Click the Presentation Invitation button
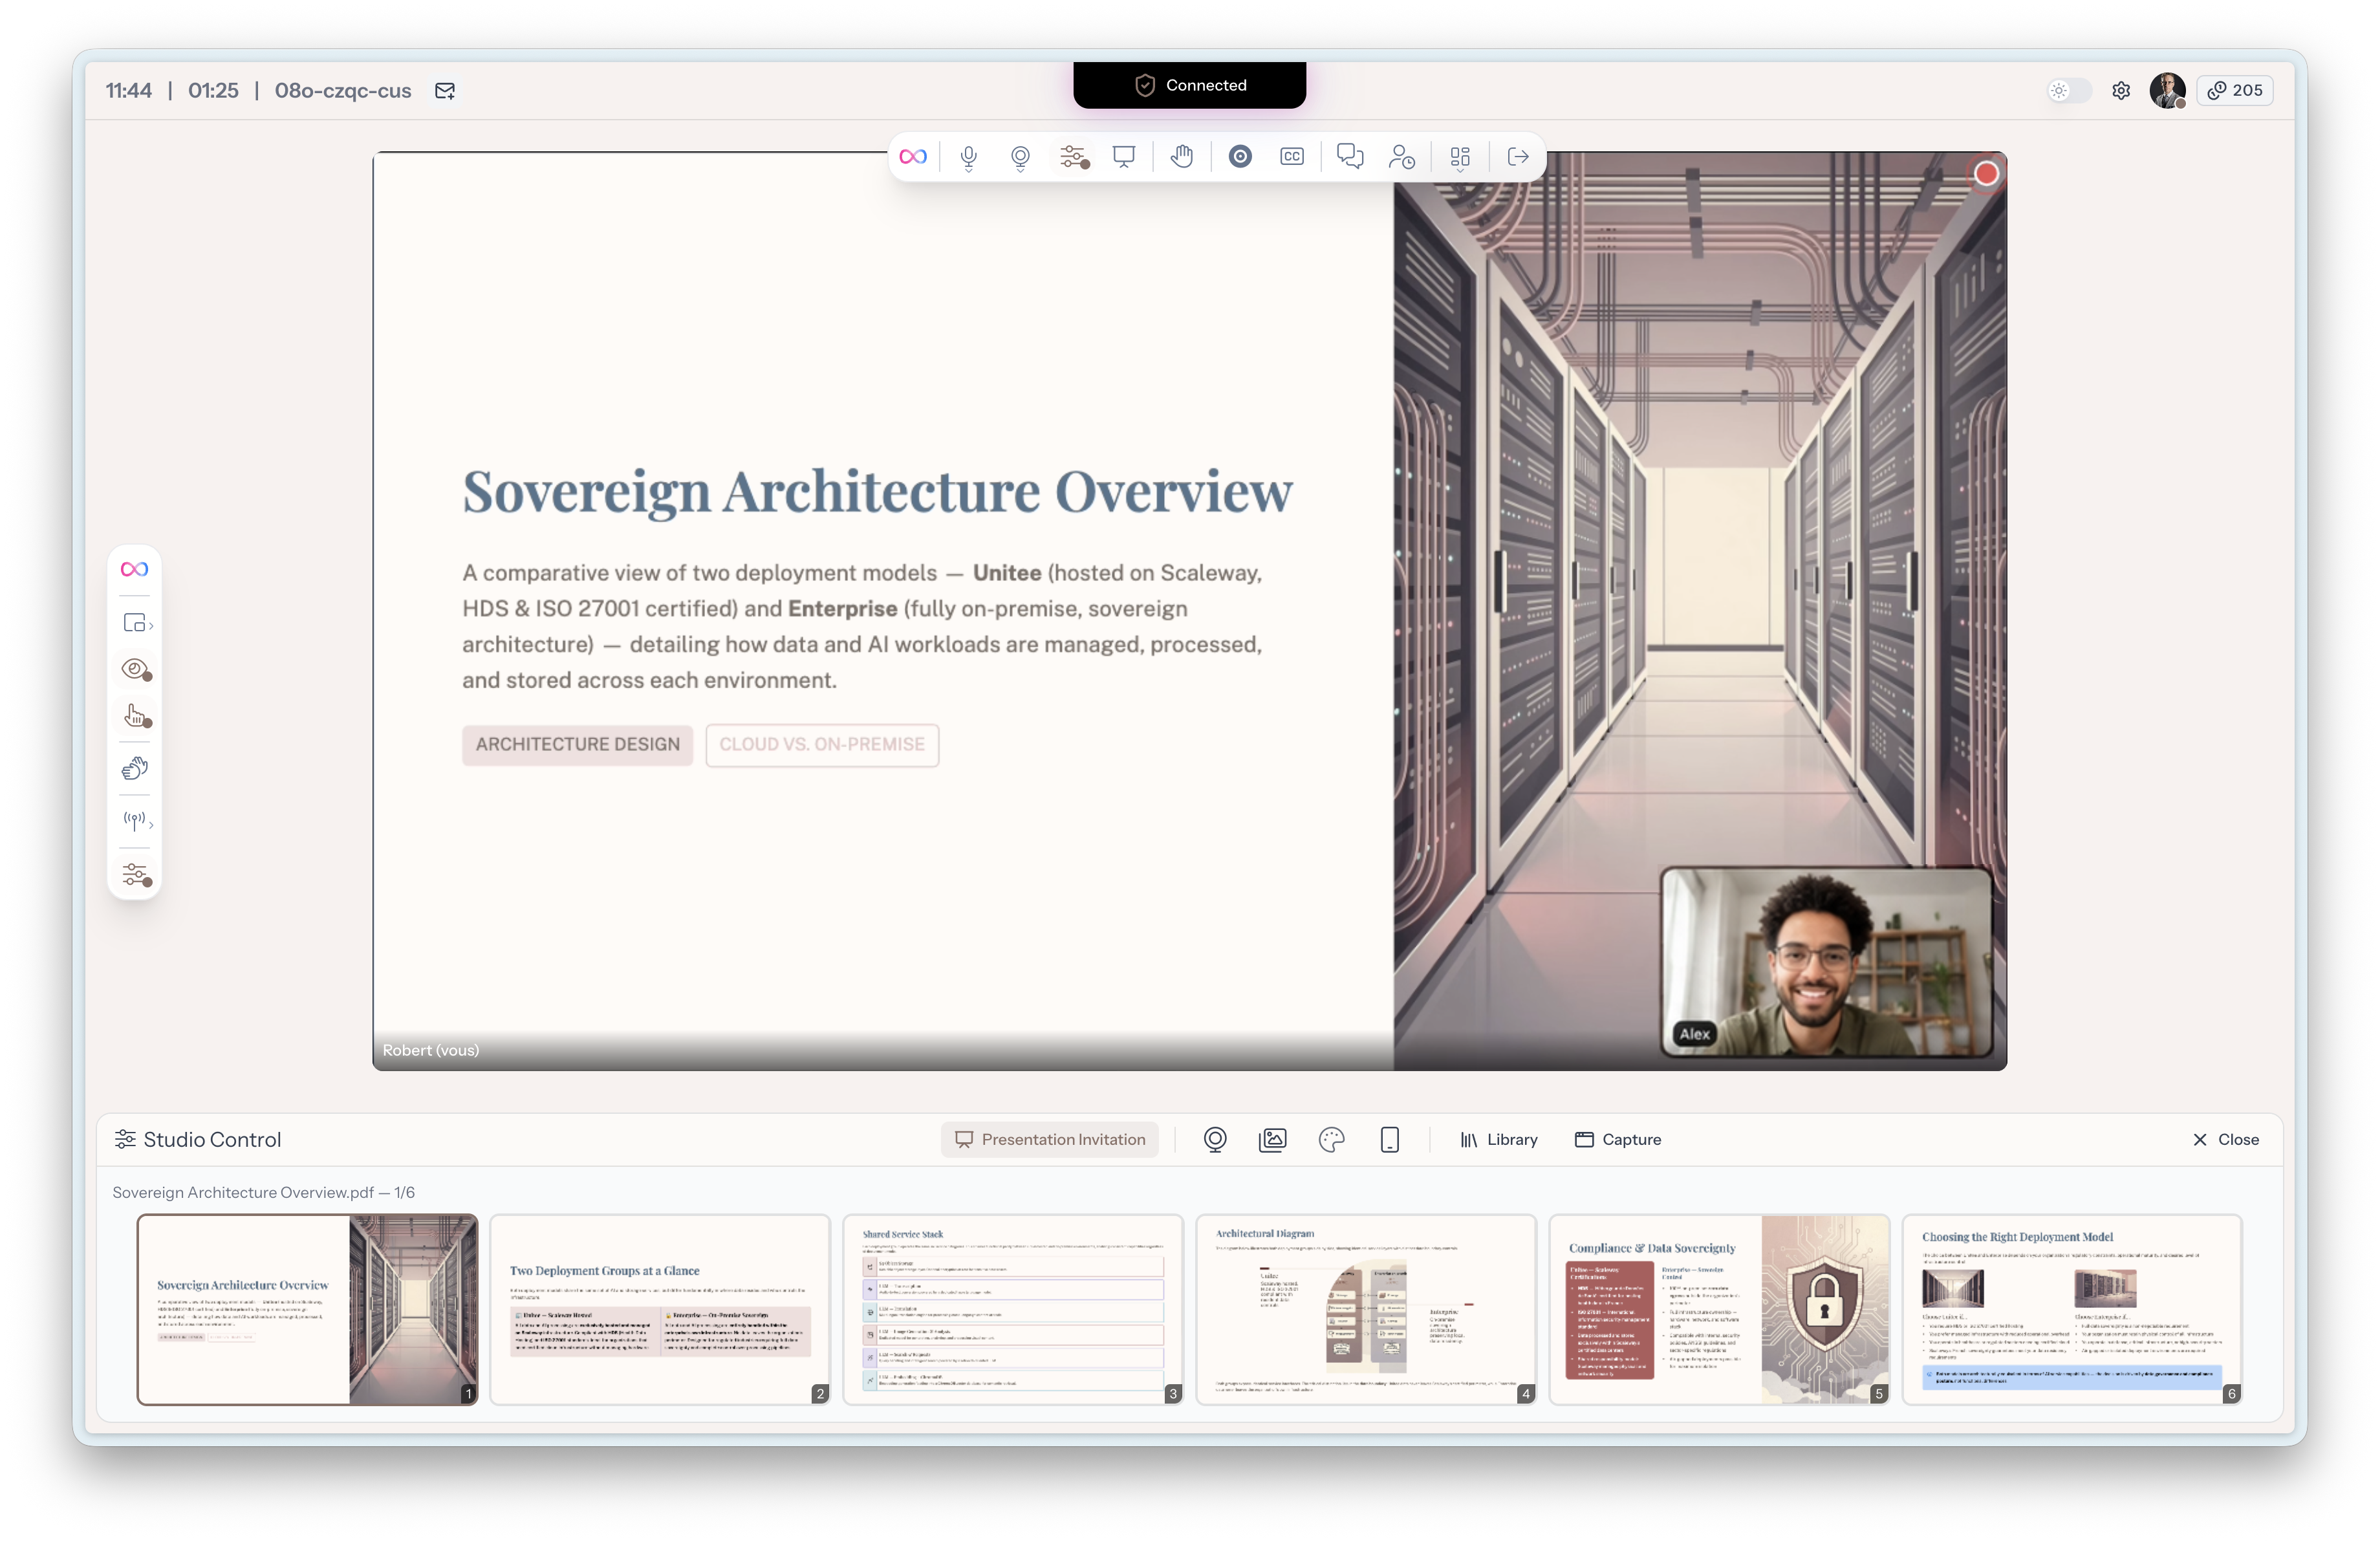 (x=1050, y=1140)
